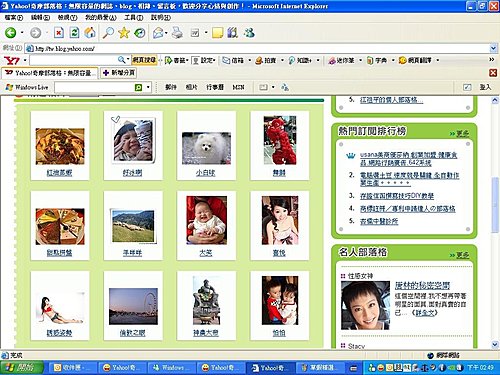
Task: Click the 新增分頁 new tab button
Action: coord(119,73)
